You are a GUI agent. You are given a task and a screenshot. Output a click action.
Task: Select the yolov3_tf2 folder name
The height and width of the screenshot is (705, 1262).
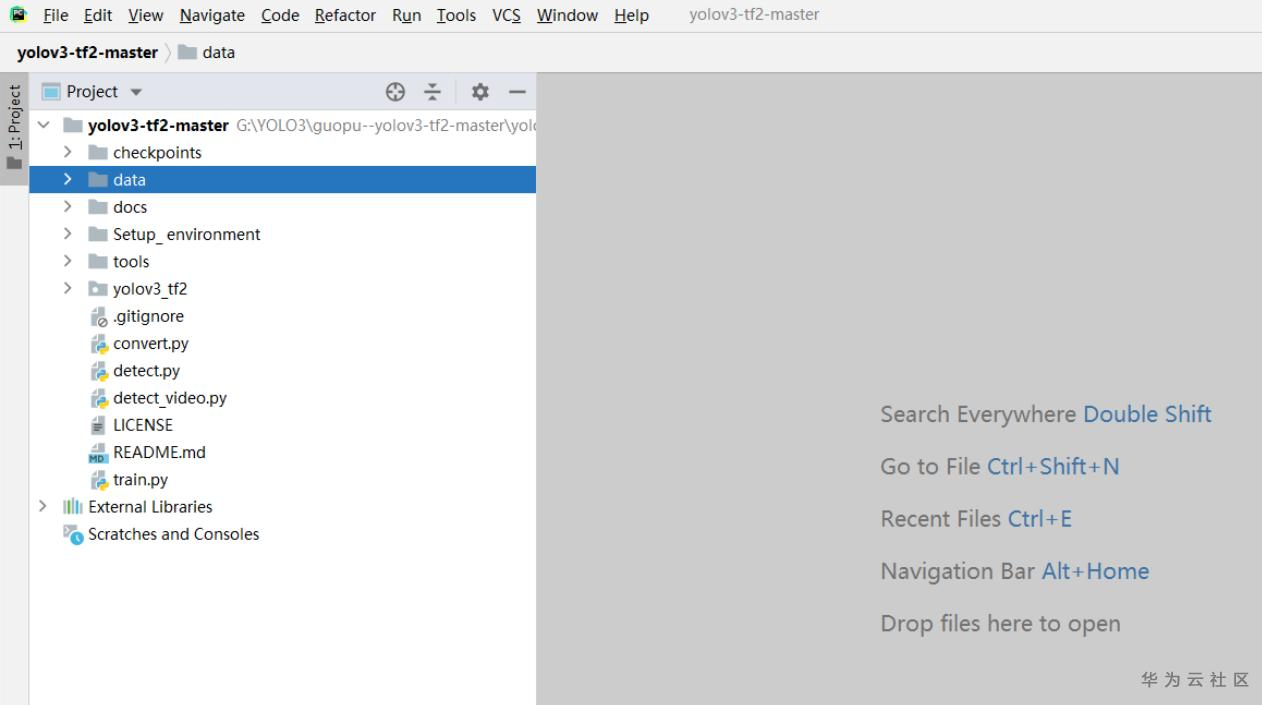tap(150, 289)
